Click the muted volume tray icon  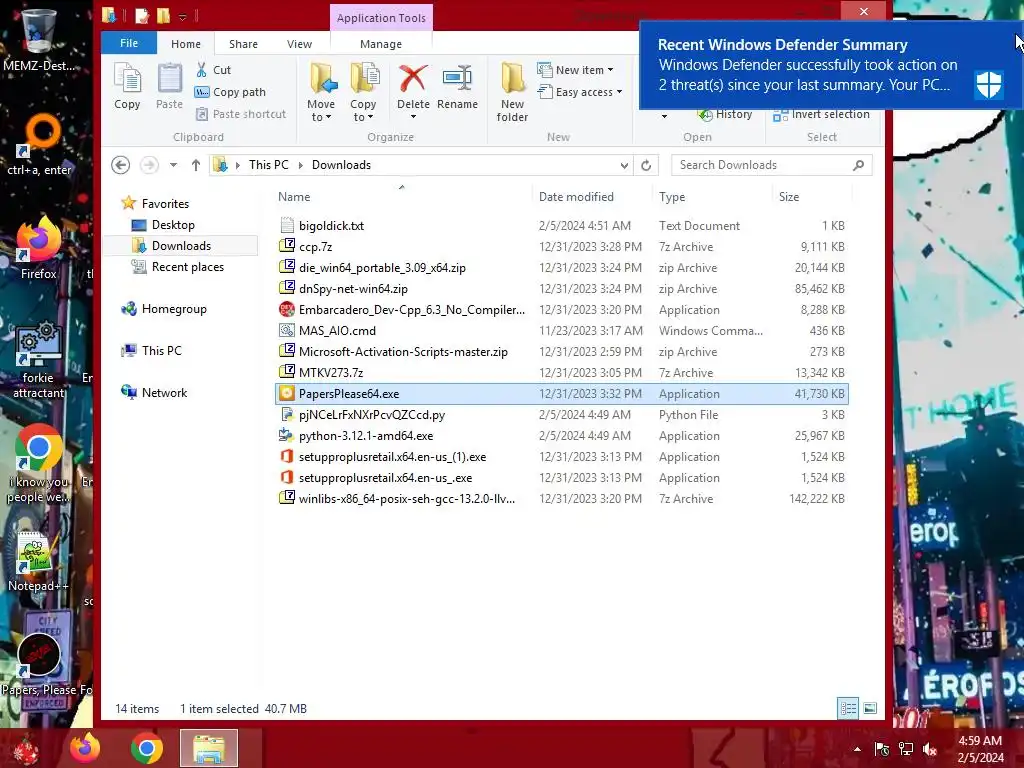coord(929,749)
